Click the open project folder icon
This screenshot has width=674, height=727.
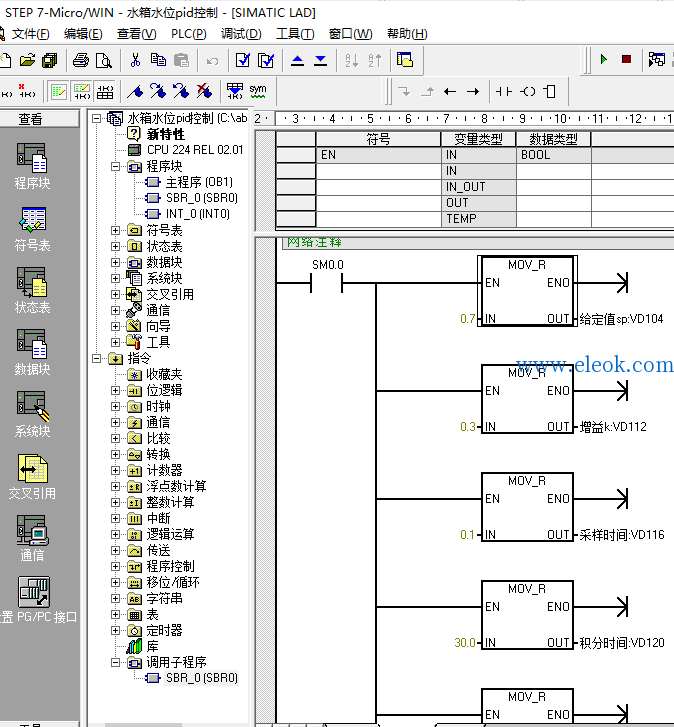(x=28, y=60)
